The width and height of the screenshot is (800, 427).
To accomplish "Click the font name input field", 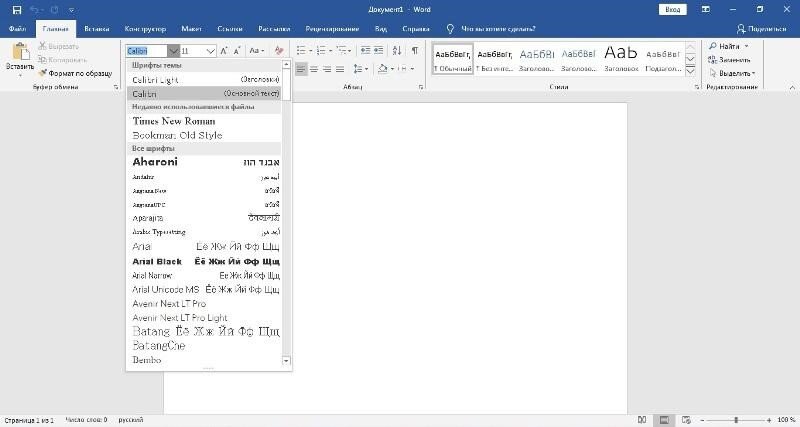I will (146, 51).
